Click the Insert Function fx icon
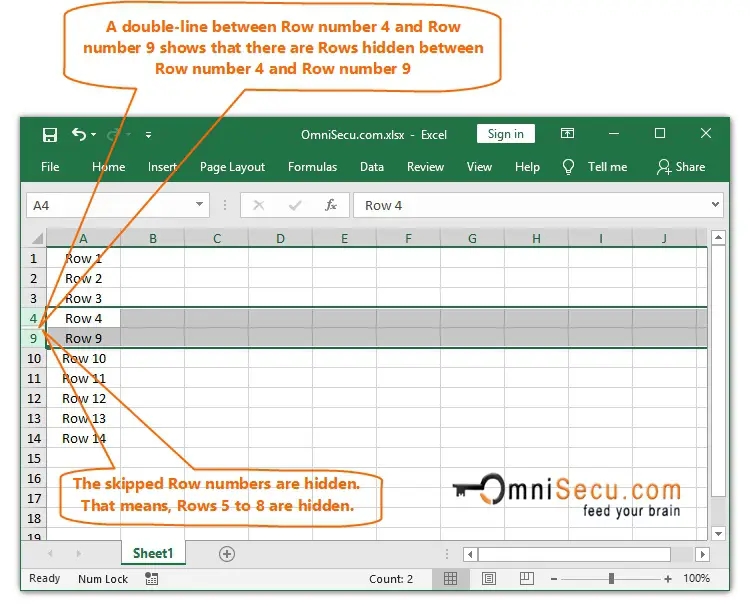750x610 pixels. [x=331, y=205]
